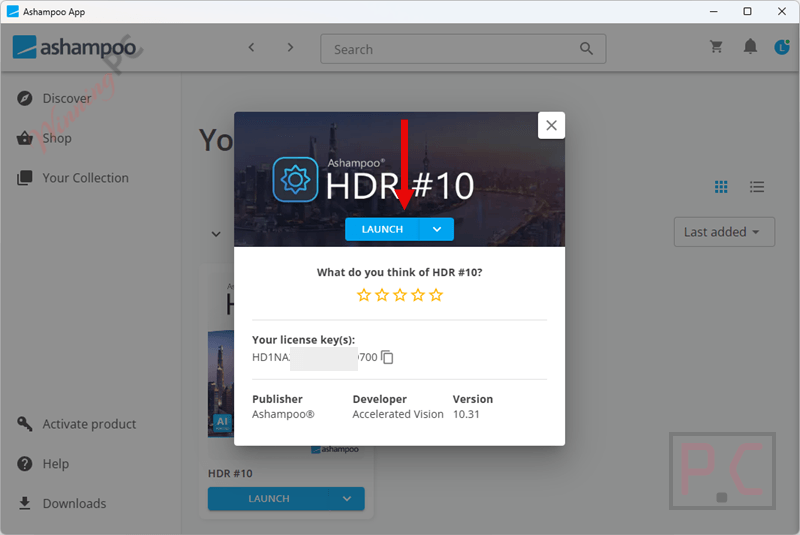Click the Shop basket icon

pyautogui.click(x=24, y=138)
